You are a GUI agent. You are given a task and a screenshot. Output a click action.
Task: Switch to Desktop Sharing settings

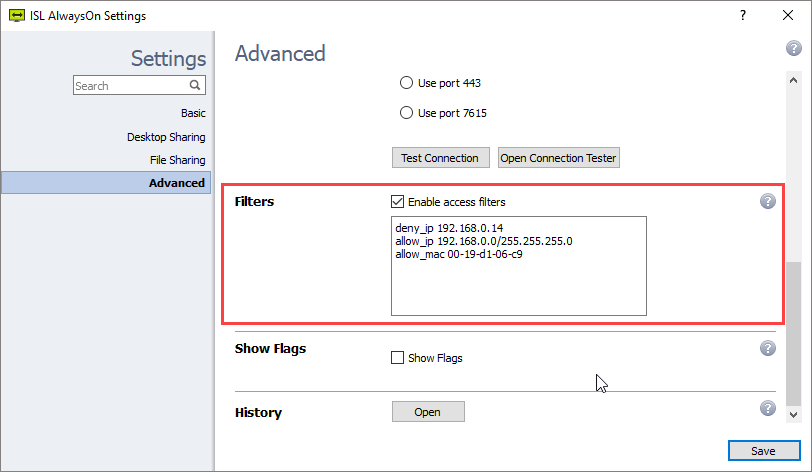tap(166, 137)
